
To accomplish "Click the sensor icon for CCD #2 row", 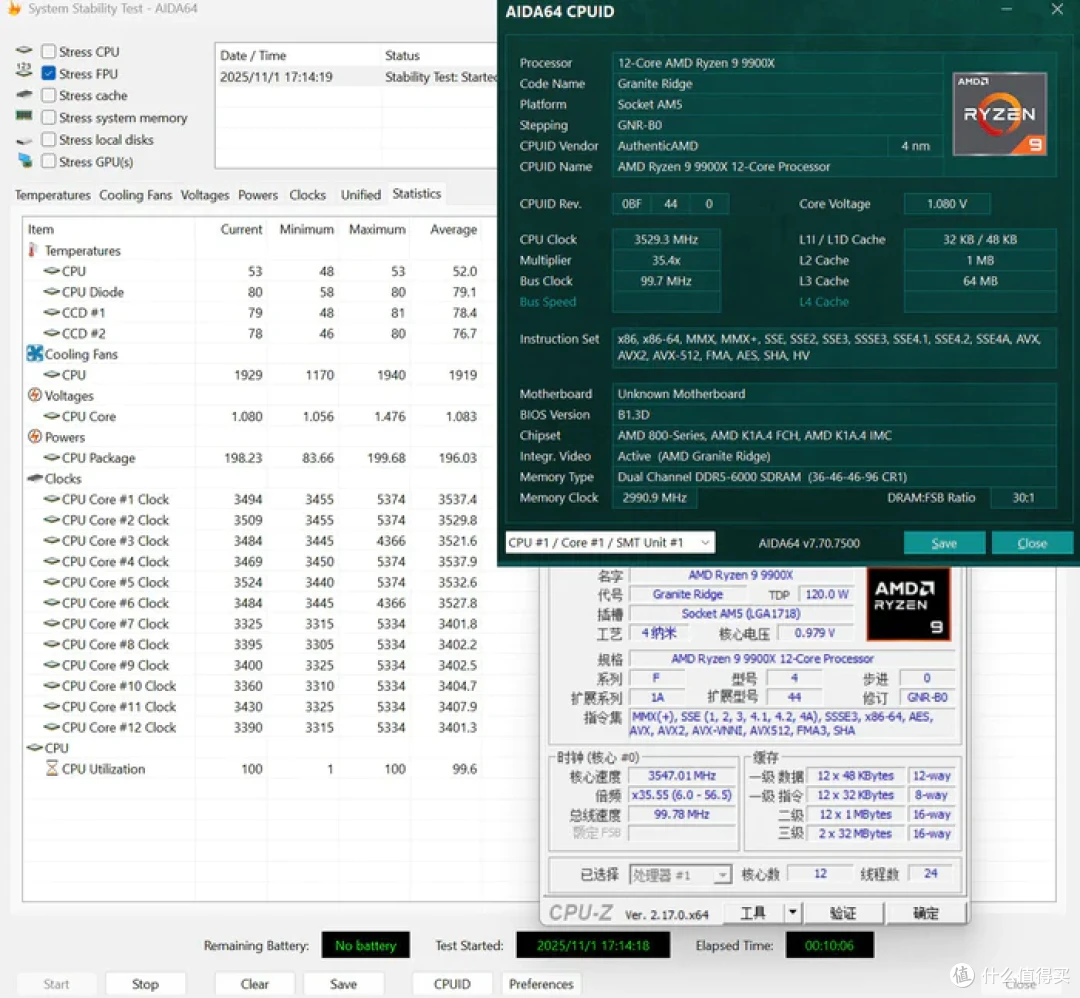I will click(52, 333).
